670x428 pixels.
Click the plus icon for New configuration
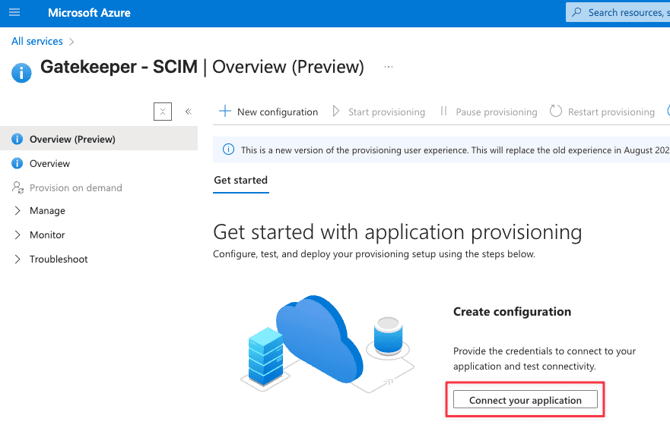click(x=225, y=111)
